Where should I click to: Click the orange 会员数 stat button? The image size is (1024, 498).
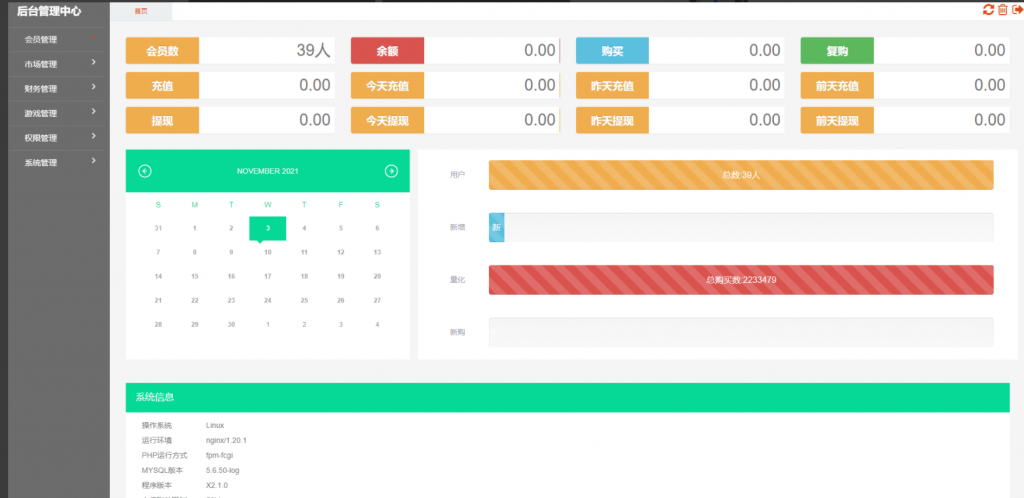pos(162,51)
